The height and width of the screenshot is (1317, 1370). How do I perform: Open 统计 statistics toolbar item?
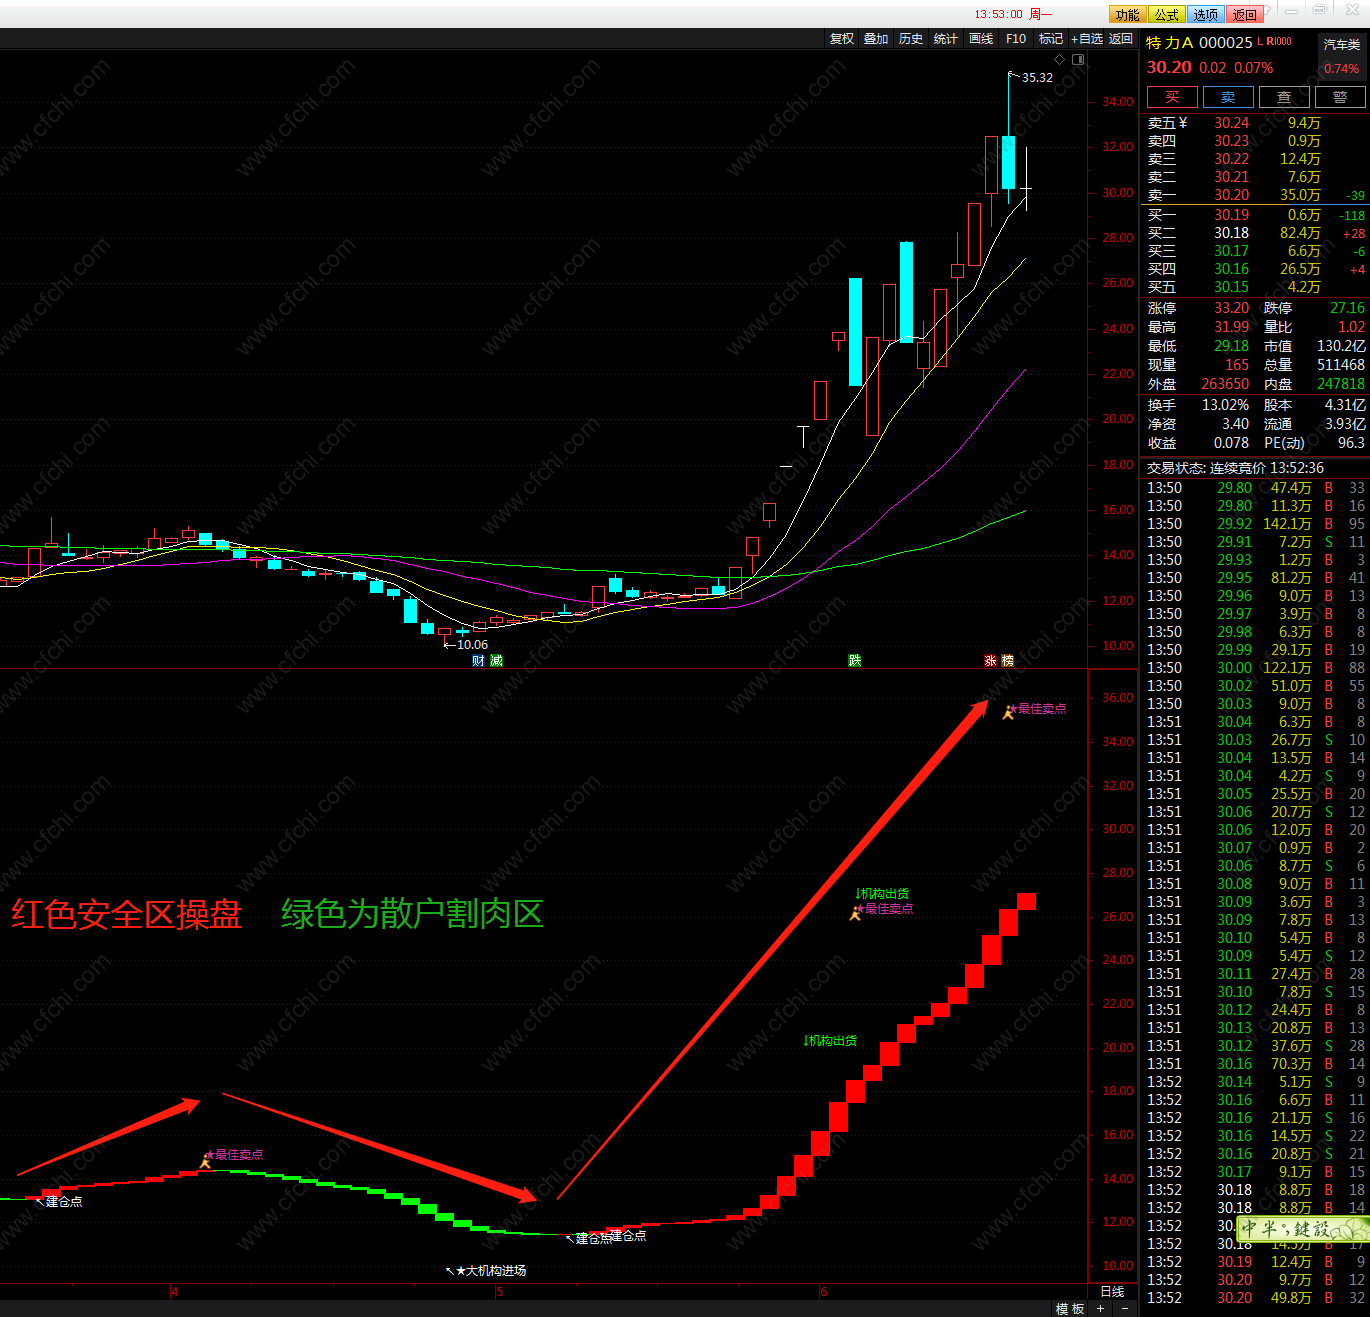pos(946,39)
